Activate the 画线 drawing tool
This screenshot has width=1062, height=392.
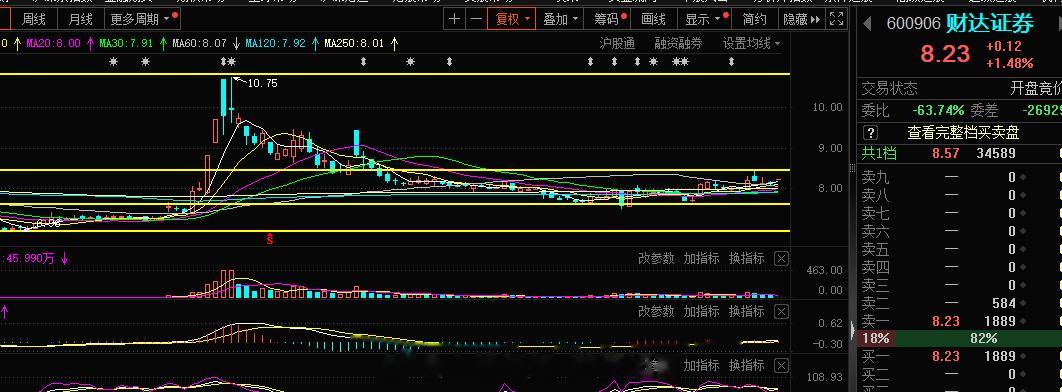coord(654,19)
